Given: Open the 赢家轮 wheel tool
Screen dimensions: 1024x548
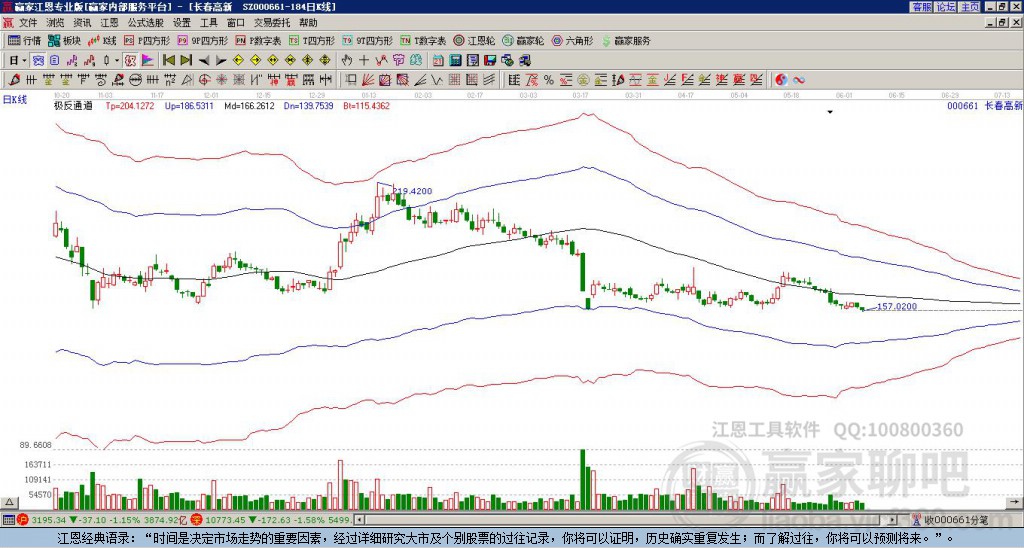Looking at the screenshot, I should [x=523, y=40].
